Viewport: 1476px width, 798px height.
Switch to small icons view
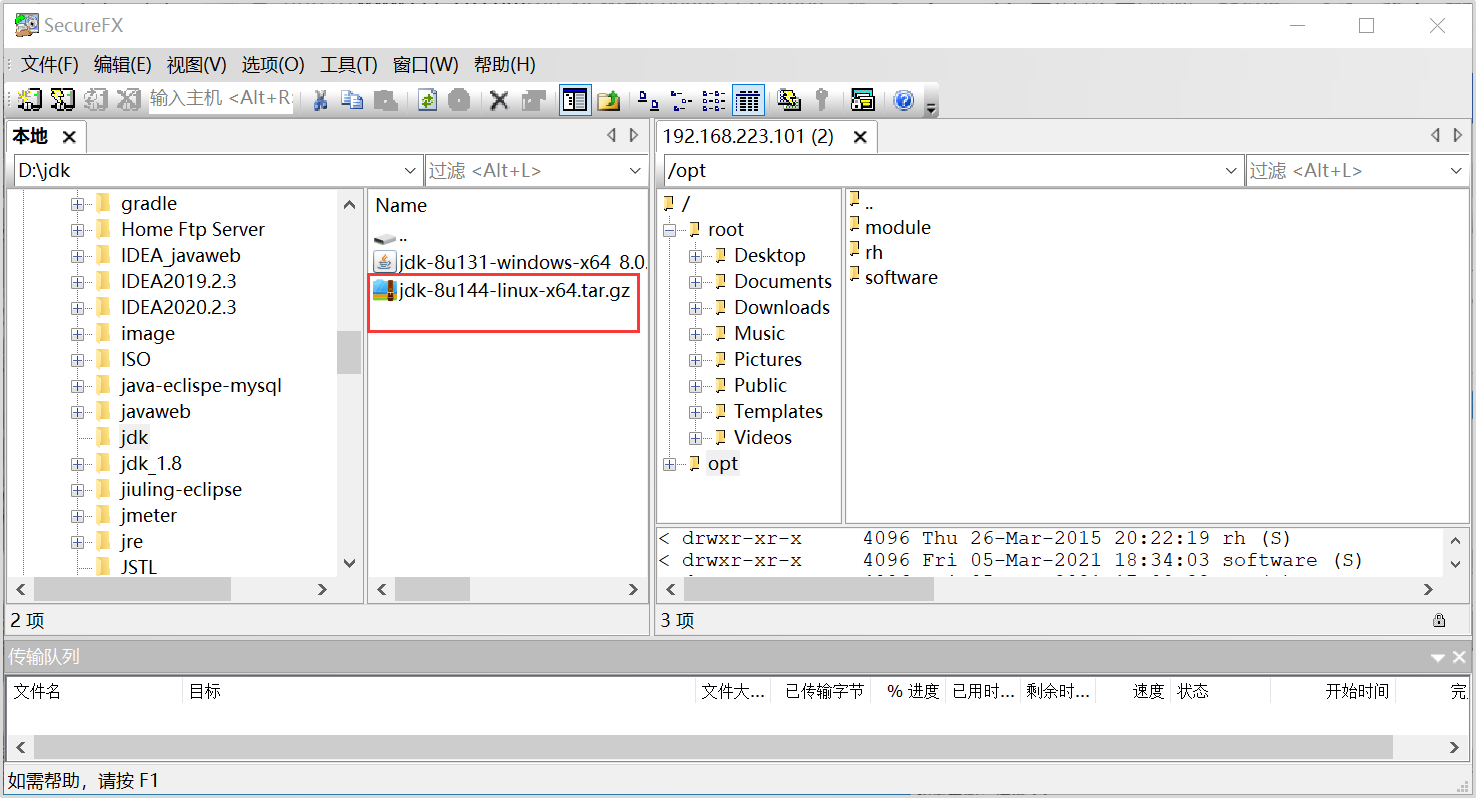click(x=681, y=100)
